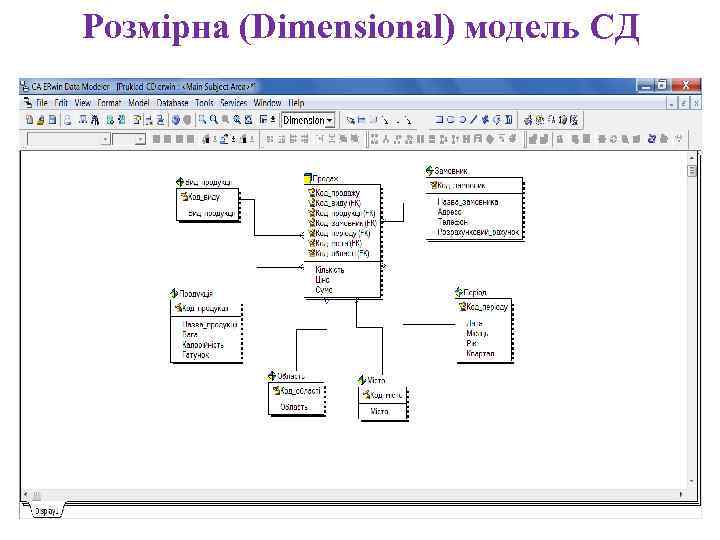Select the ellipse drawing tool

[462, 120]
